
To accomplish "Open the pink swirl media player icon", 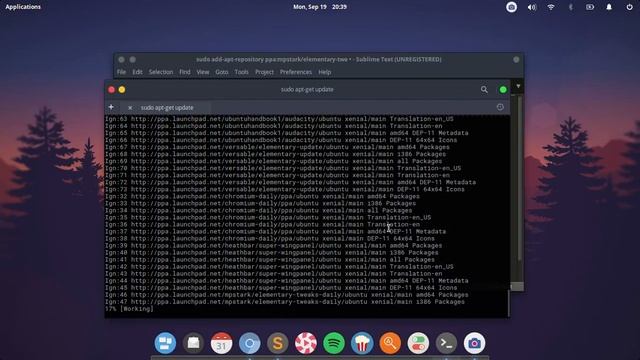I will click(306, 343).
